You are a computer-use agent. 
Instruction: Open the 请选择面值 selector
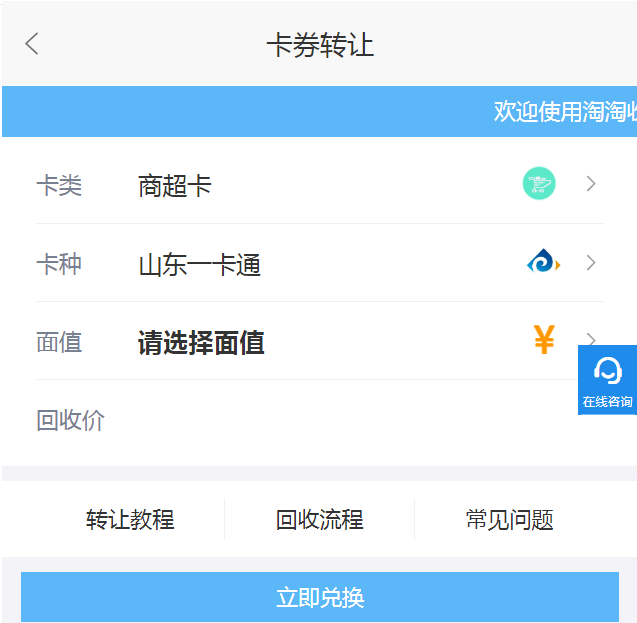(x=200, y=343)
